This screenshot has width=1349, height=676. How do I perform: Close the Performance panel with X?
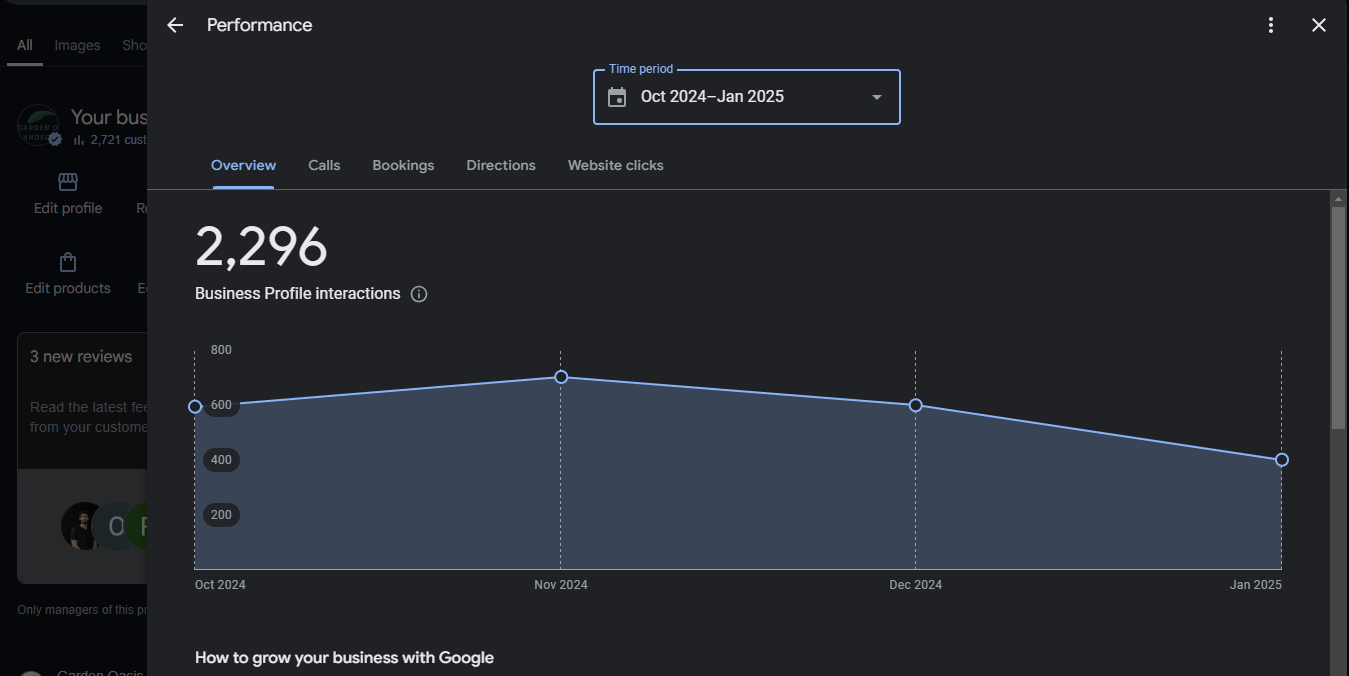[1319, 25]
